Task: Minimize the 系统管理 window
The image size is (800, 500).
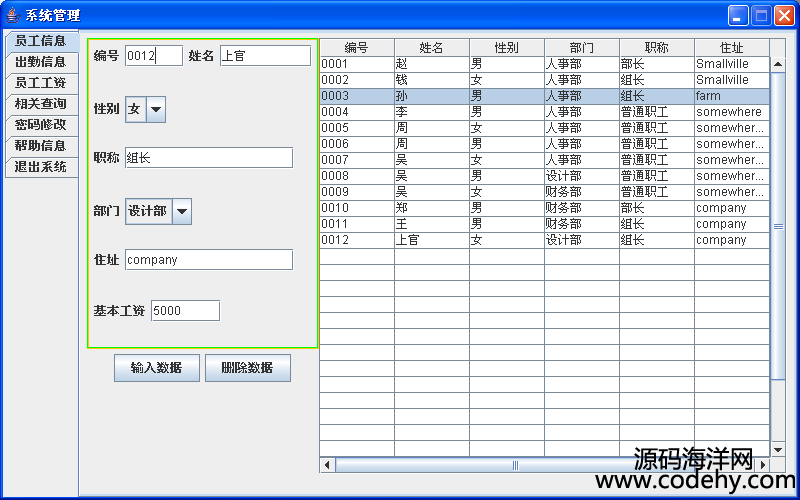Action: tap(738, 15)
